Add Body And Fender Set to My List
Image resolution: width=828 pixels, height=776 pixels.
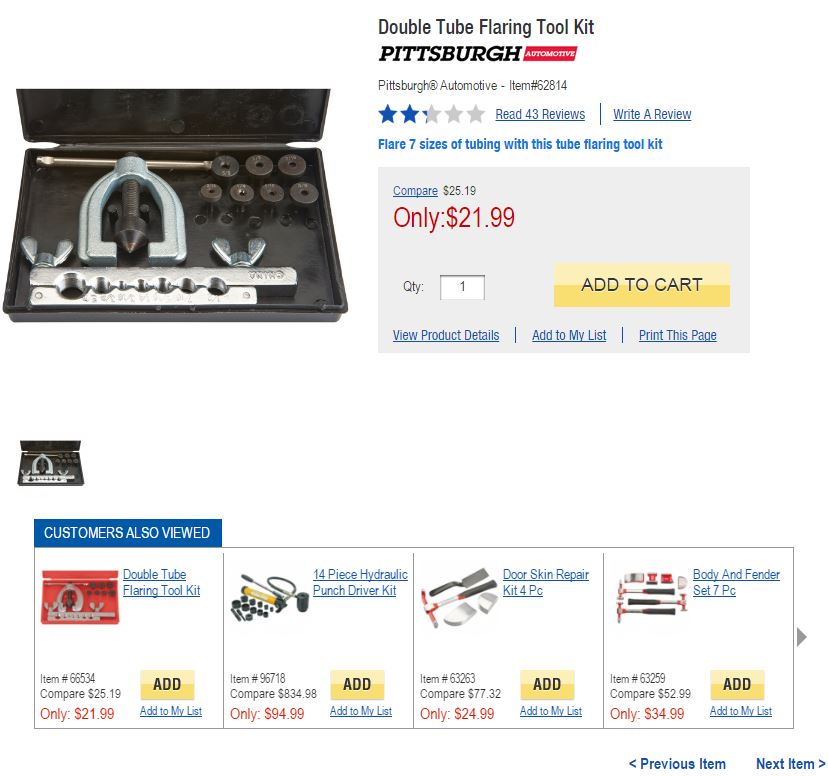point(740,712)
